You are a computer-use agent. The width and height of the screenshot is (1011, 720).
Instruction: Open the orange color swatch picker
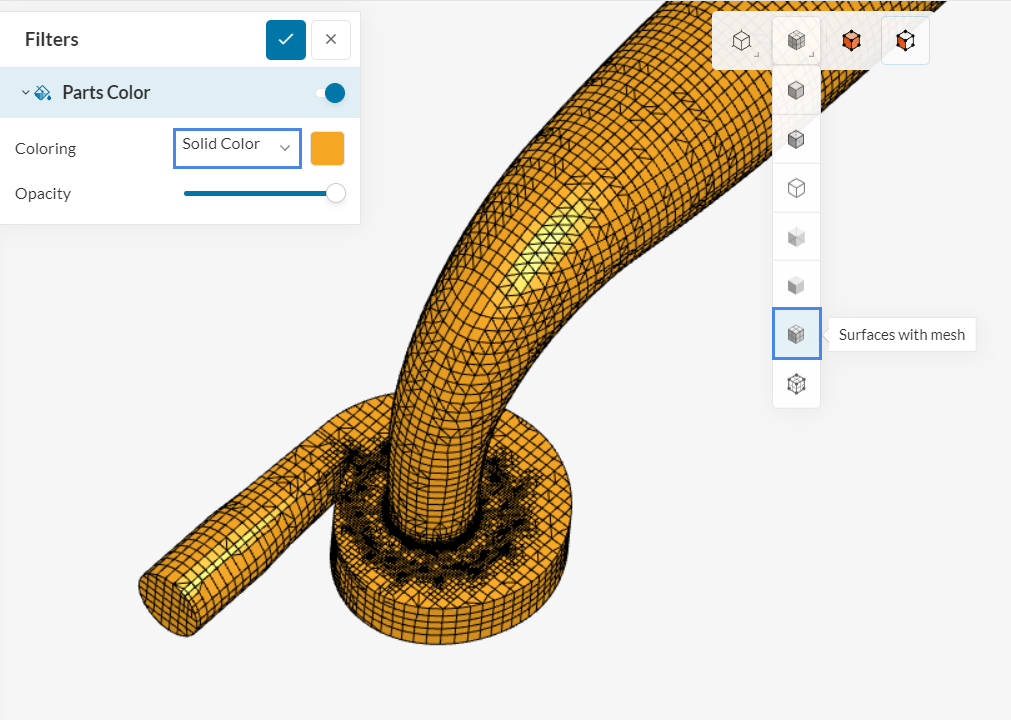327,147
